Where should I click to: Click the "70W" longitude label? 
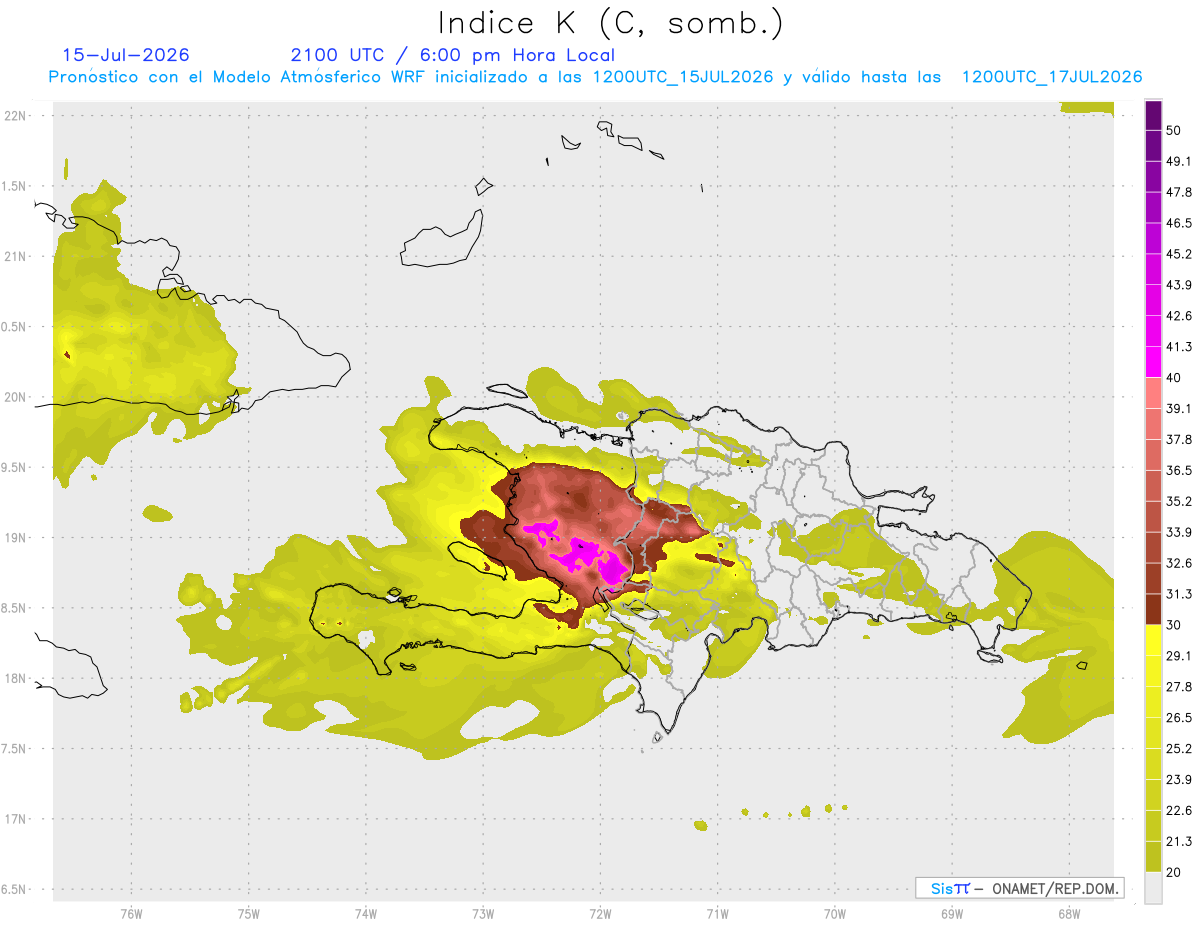(834, 913)
